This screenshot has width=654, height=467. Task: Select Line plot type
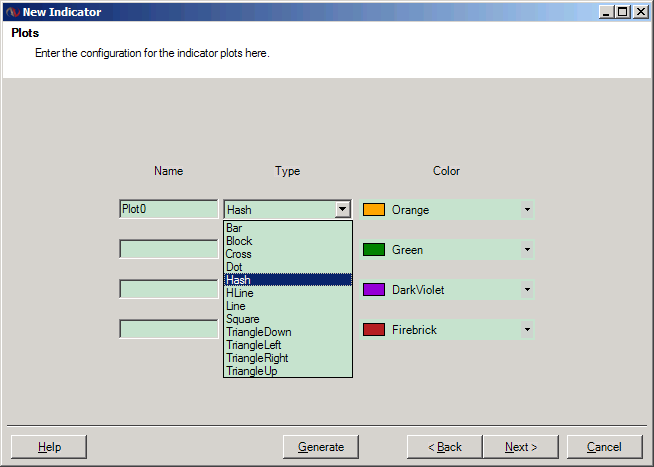[288, 306]
